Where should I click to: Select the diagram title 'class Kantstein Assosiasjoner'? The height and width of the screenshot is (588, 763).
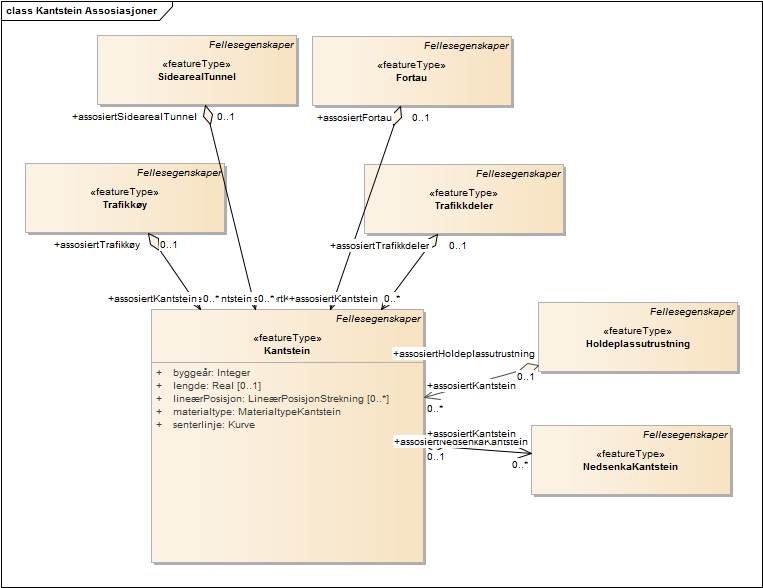80,9
